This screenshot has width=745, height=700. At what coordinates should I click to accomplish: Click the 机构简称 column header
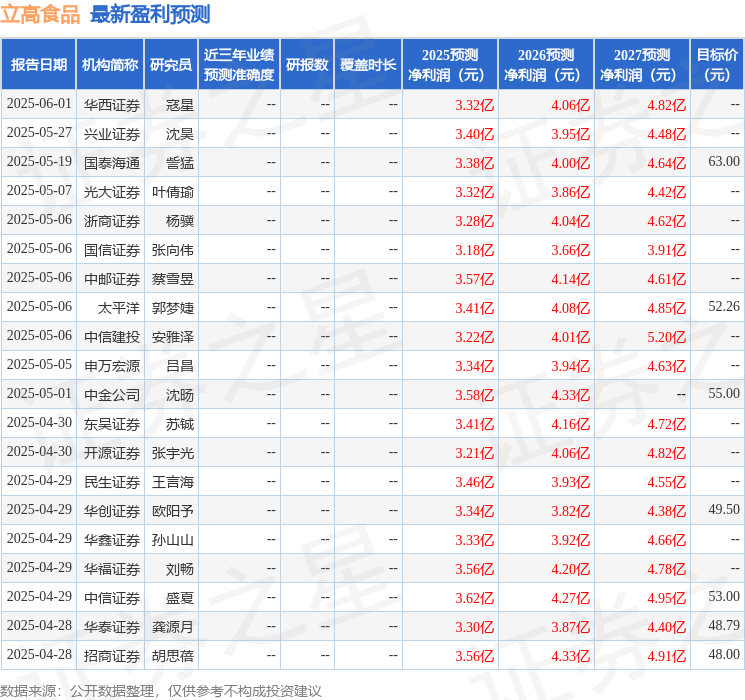point(110,65)
